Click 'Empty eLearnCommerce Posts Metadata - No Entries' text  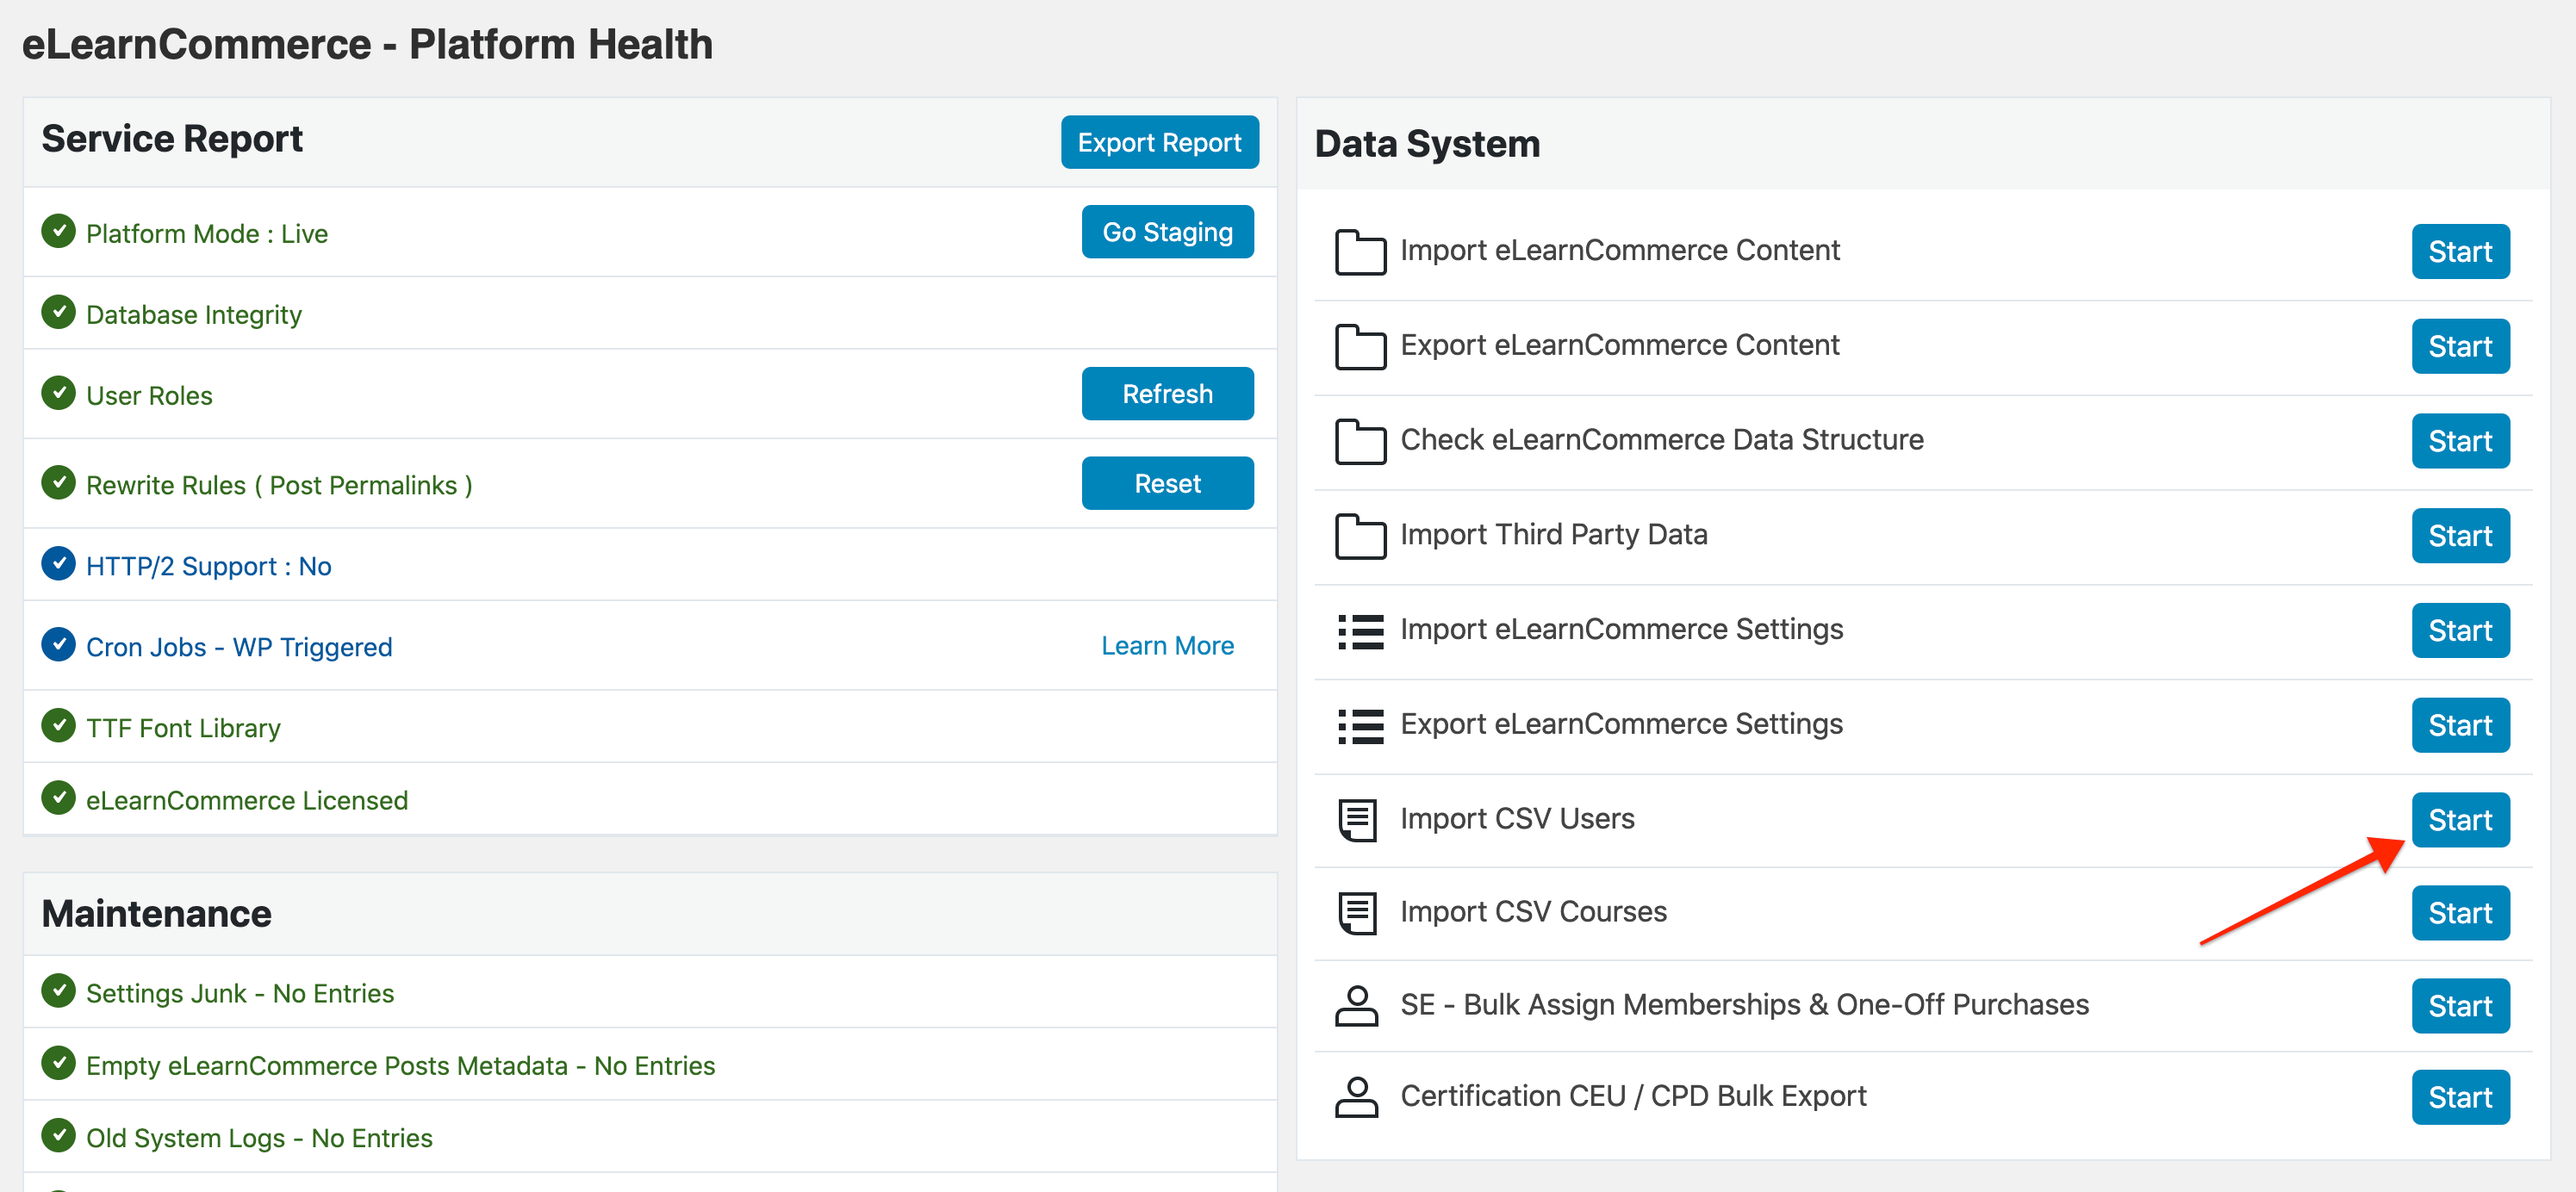(401, 1066)
